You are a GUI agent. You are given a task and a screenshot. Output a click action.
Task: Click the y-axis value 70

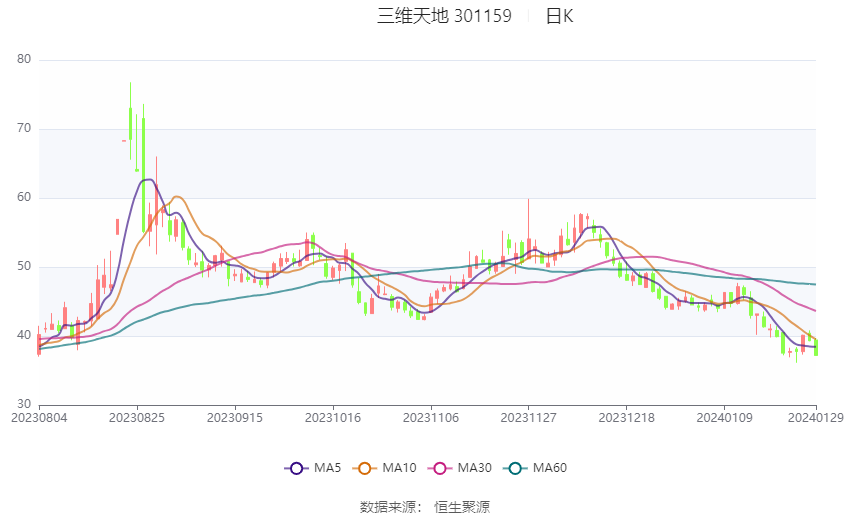pyautogui.click(x=24, y=128)
